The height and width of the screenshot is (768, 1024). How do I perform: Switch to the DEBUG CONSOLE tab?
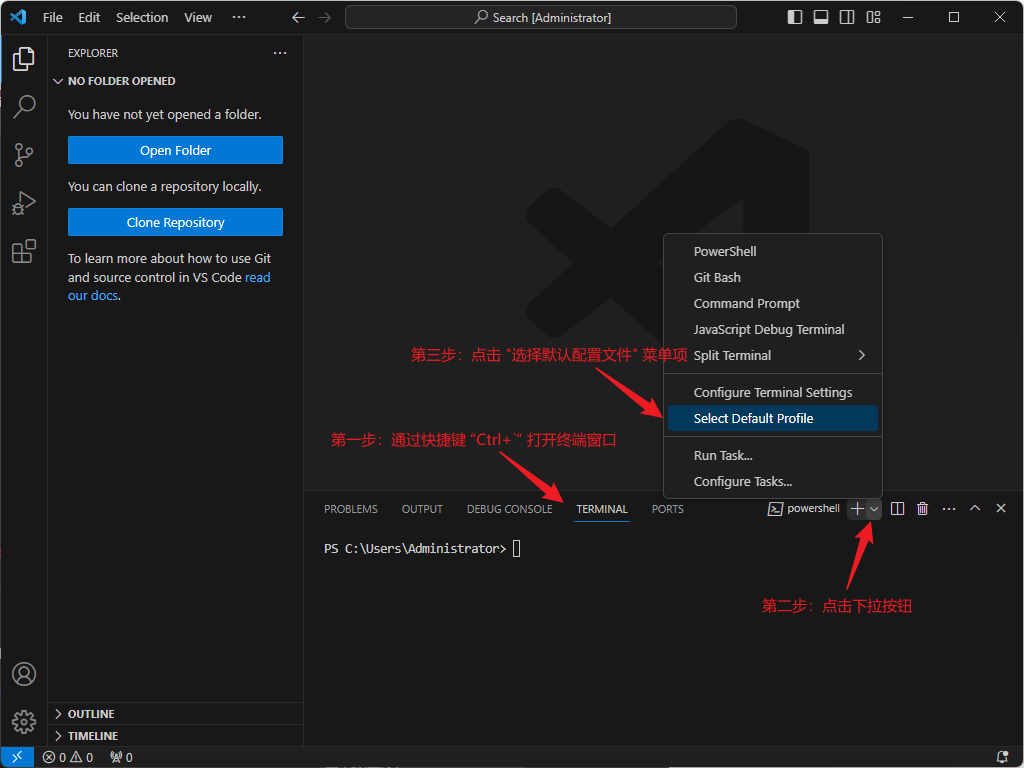tap(509, 509)
